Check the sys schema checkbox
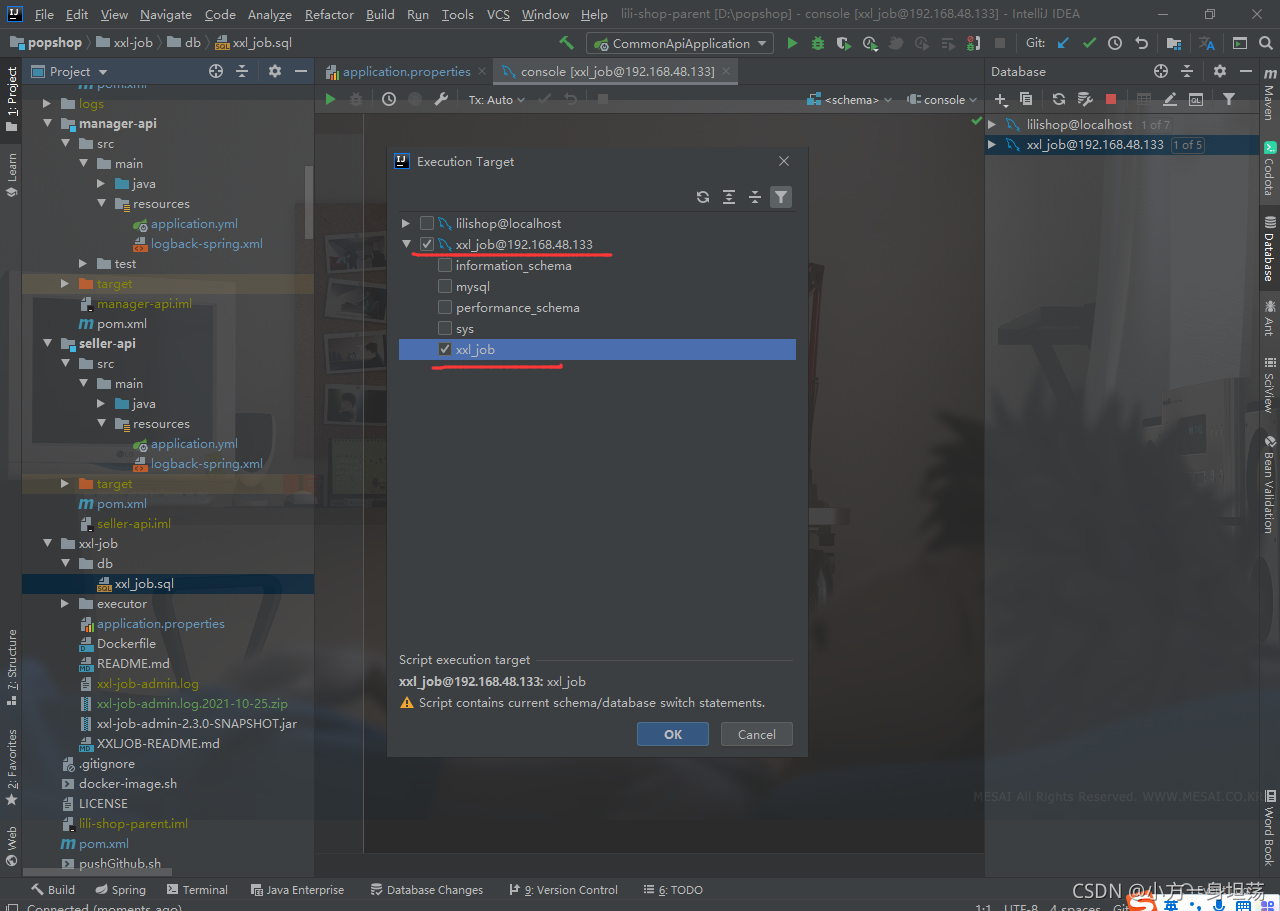The width and height of the screenshot is (1280, 911). (445, 328)
